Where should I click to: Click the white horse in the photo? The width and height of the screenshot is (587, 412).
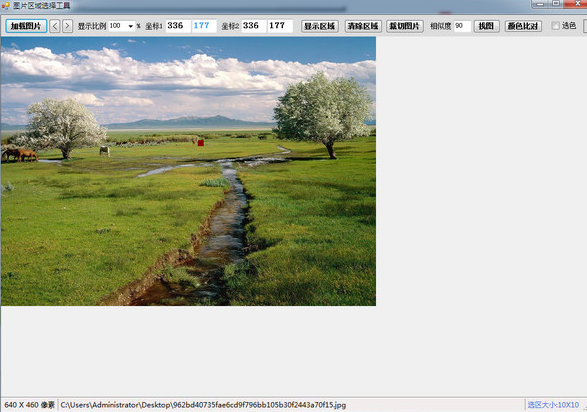[105, 151]
